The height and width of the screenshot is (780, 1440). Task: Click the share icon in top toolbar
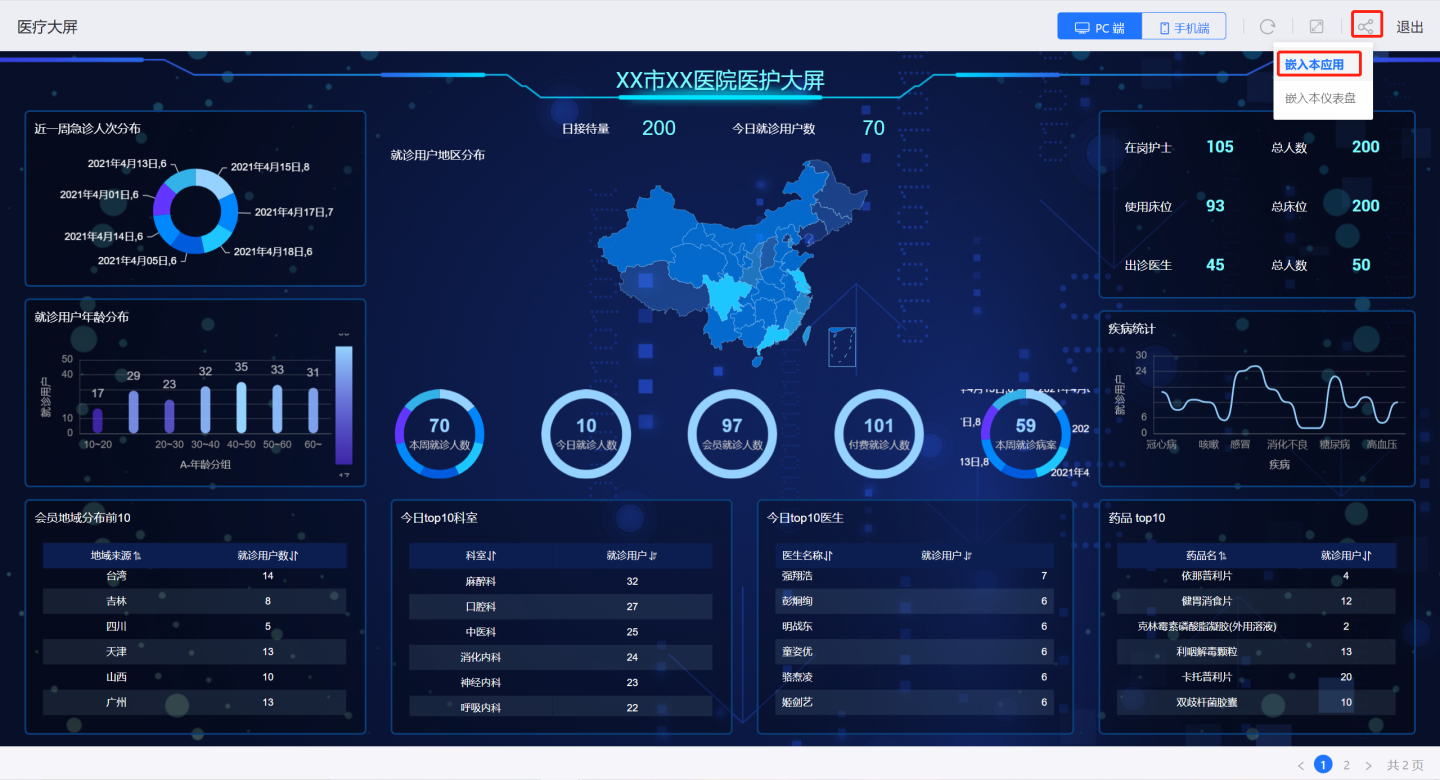click(x=1366, y=27)
